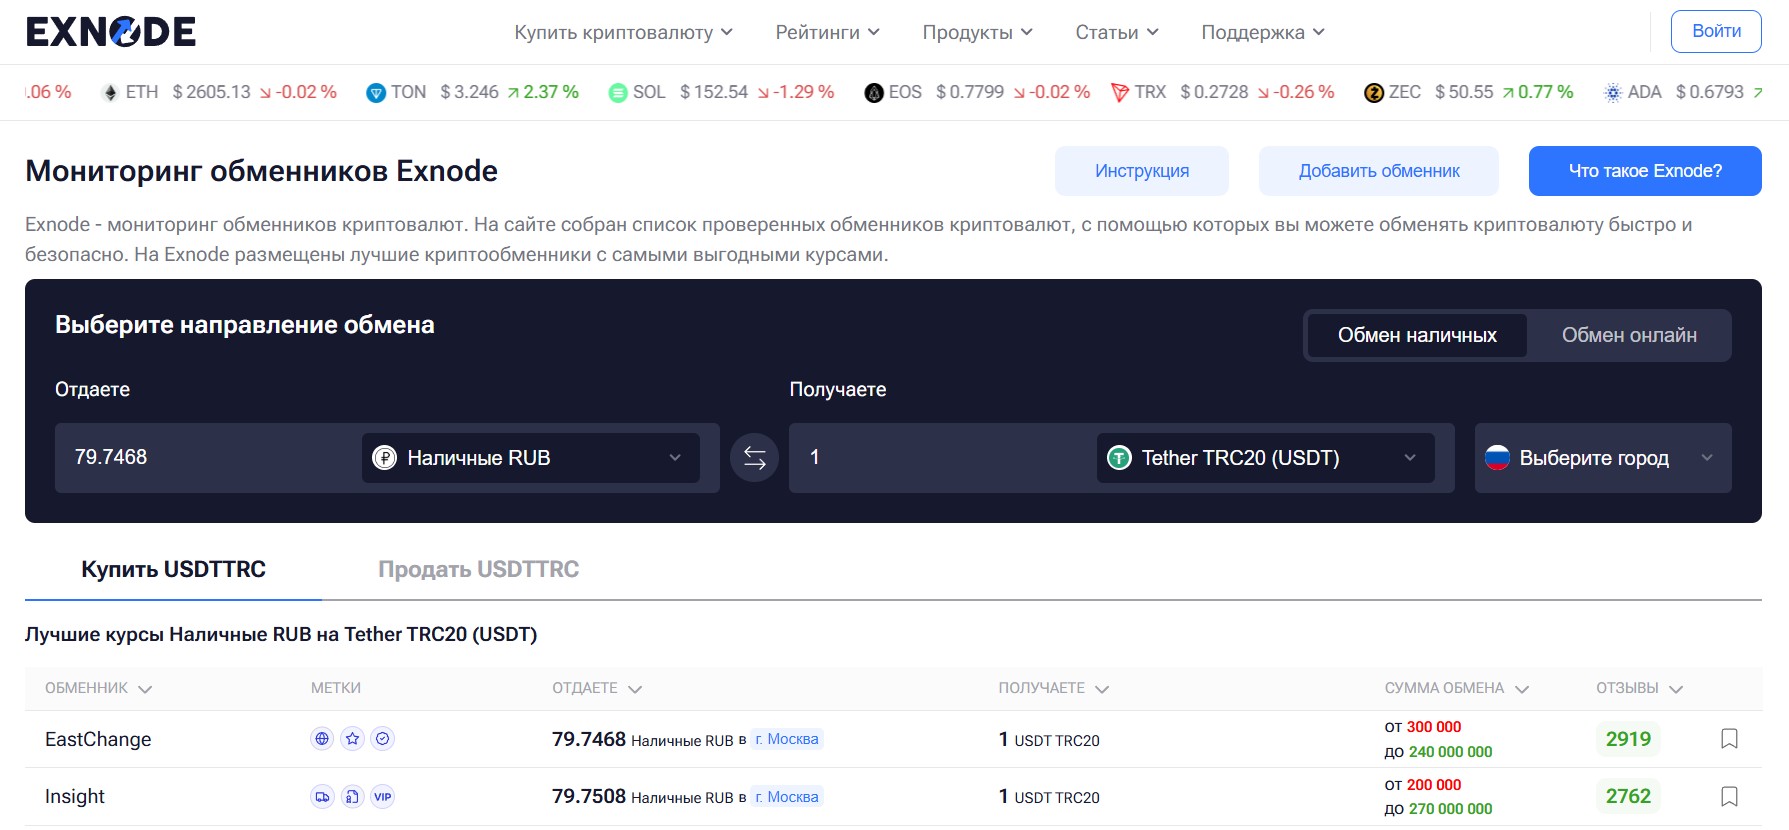
Task: Sort by ПОЛУЧАЕТЕ column
Action: (x=1054, y=688)
